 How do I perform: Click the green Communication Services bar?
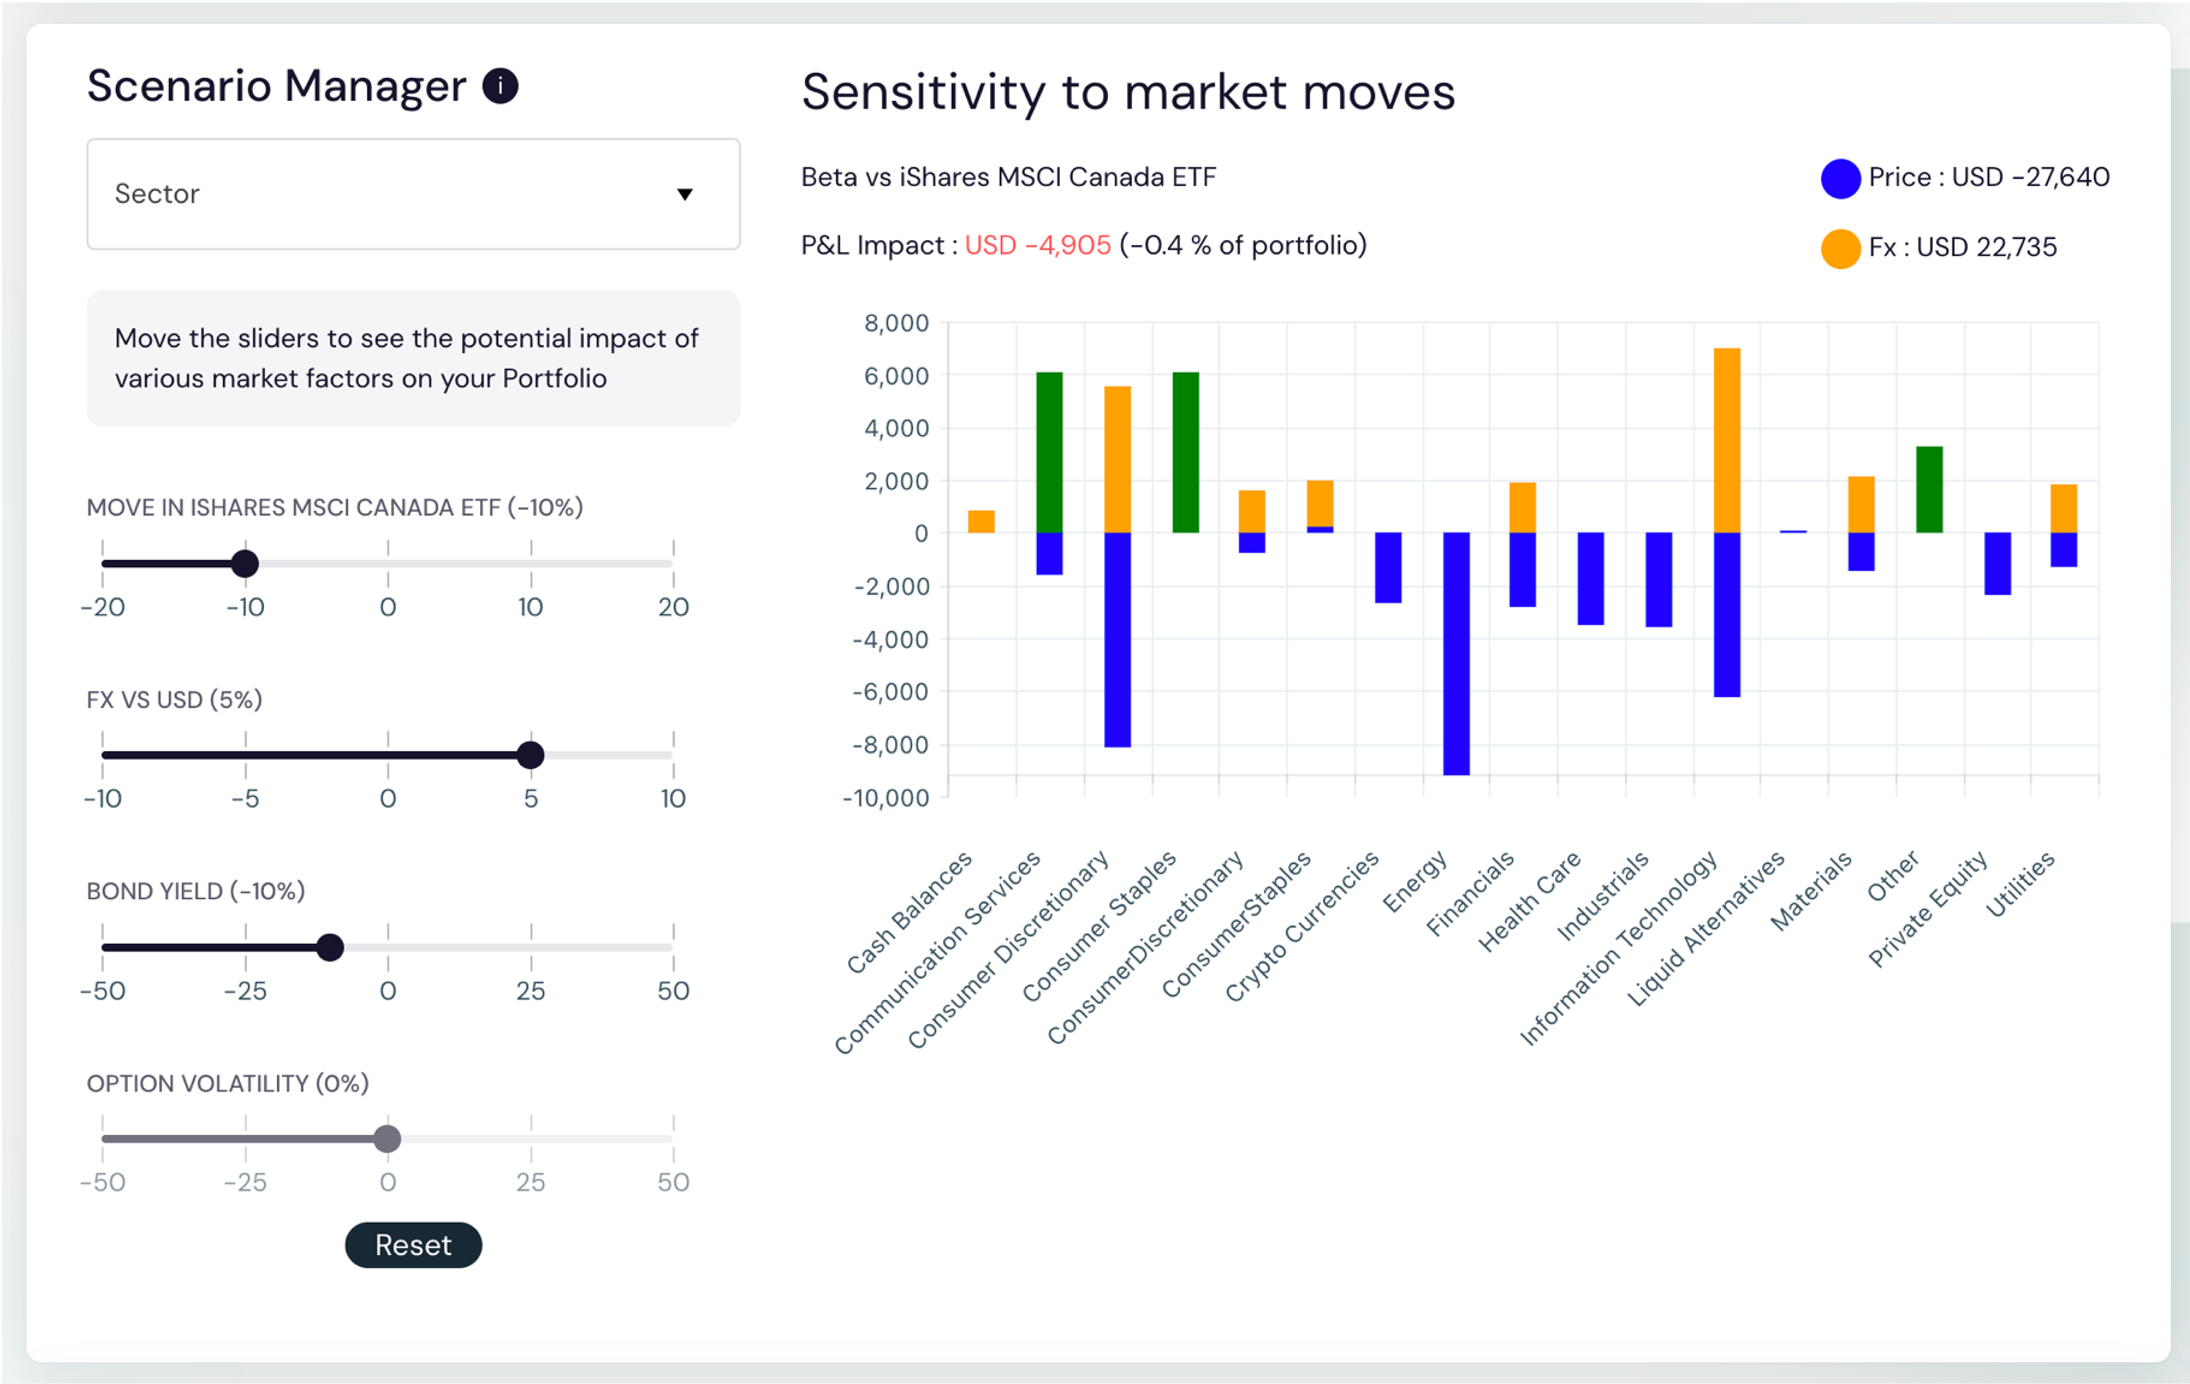click(x=1049, y=452)
